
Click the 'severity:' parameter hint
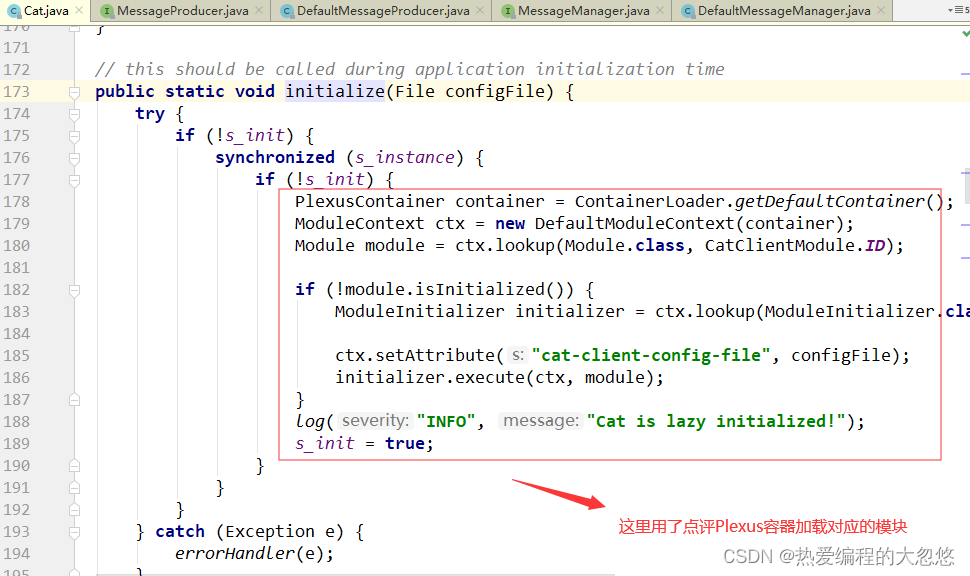(x=376, y=421)
